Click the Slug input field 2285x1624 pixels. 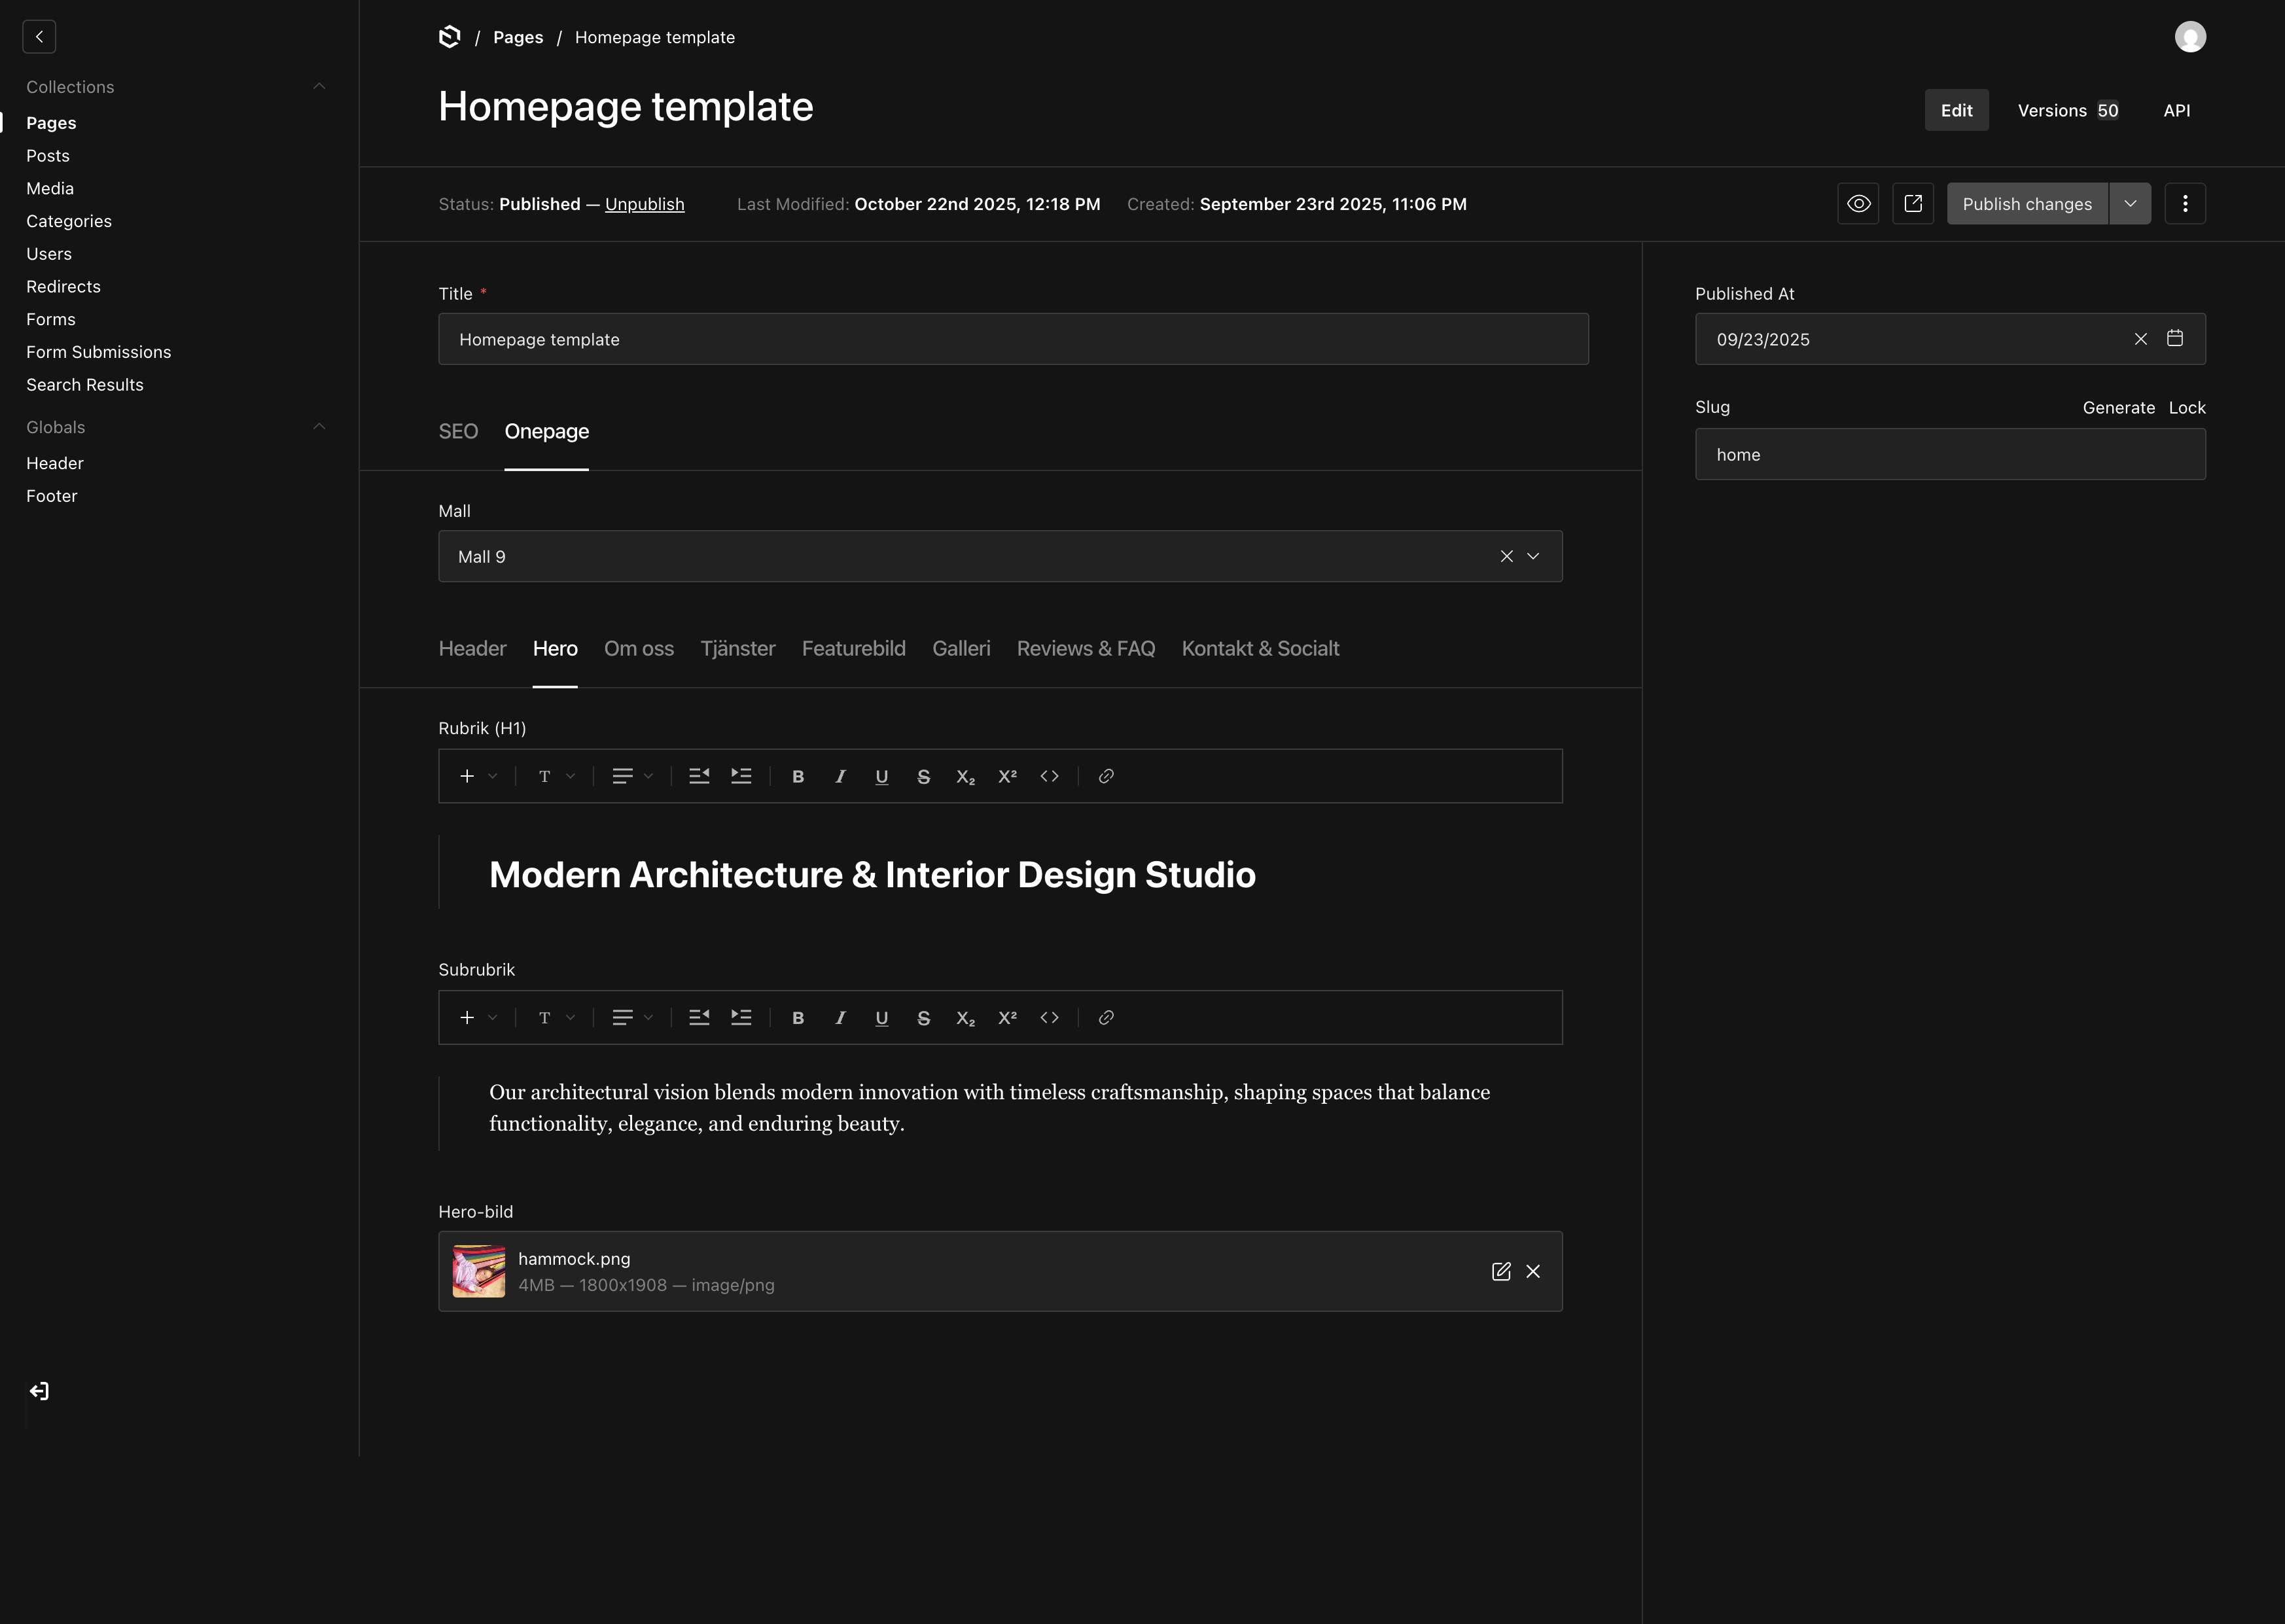[x=1949, y=455]
